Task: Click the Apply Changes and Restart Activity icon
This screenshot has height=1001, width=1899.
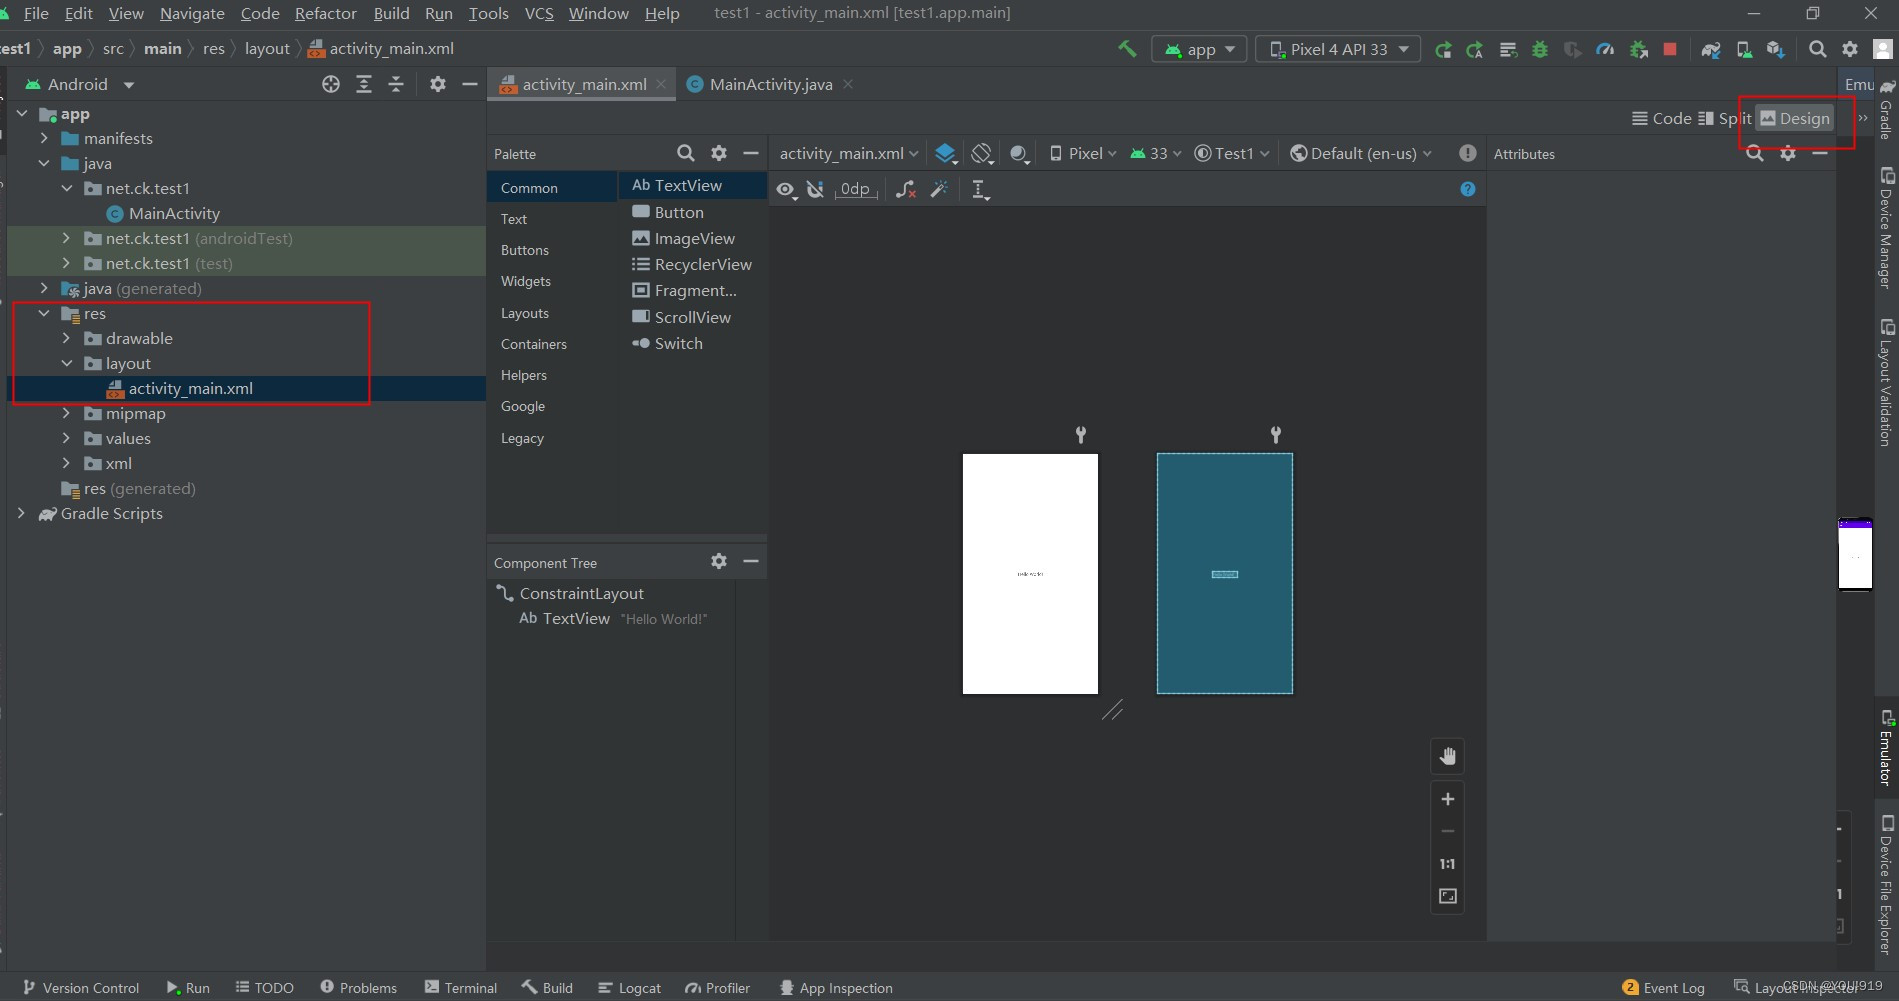Action: pyautogui.click(x=1442, y=50)
